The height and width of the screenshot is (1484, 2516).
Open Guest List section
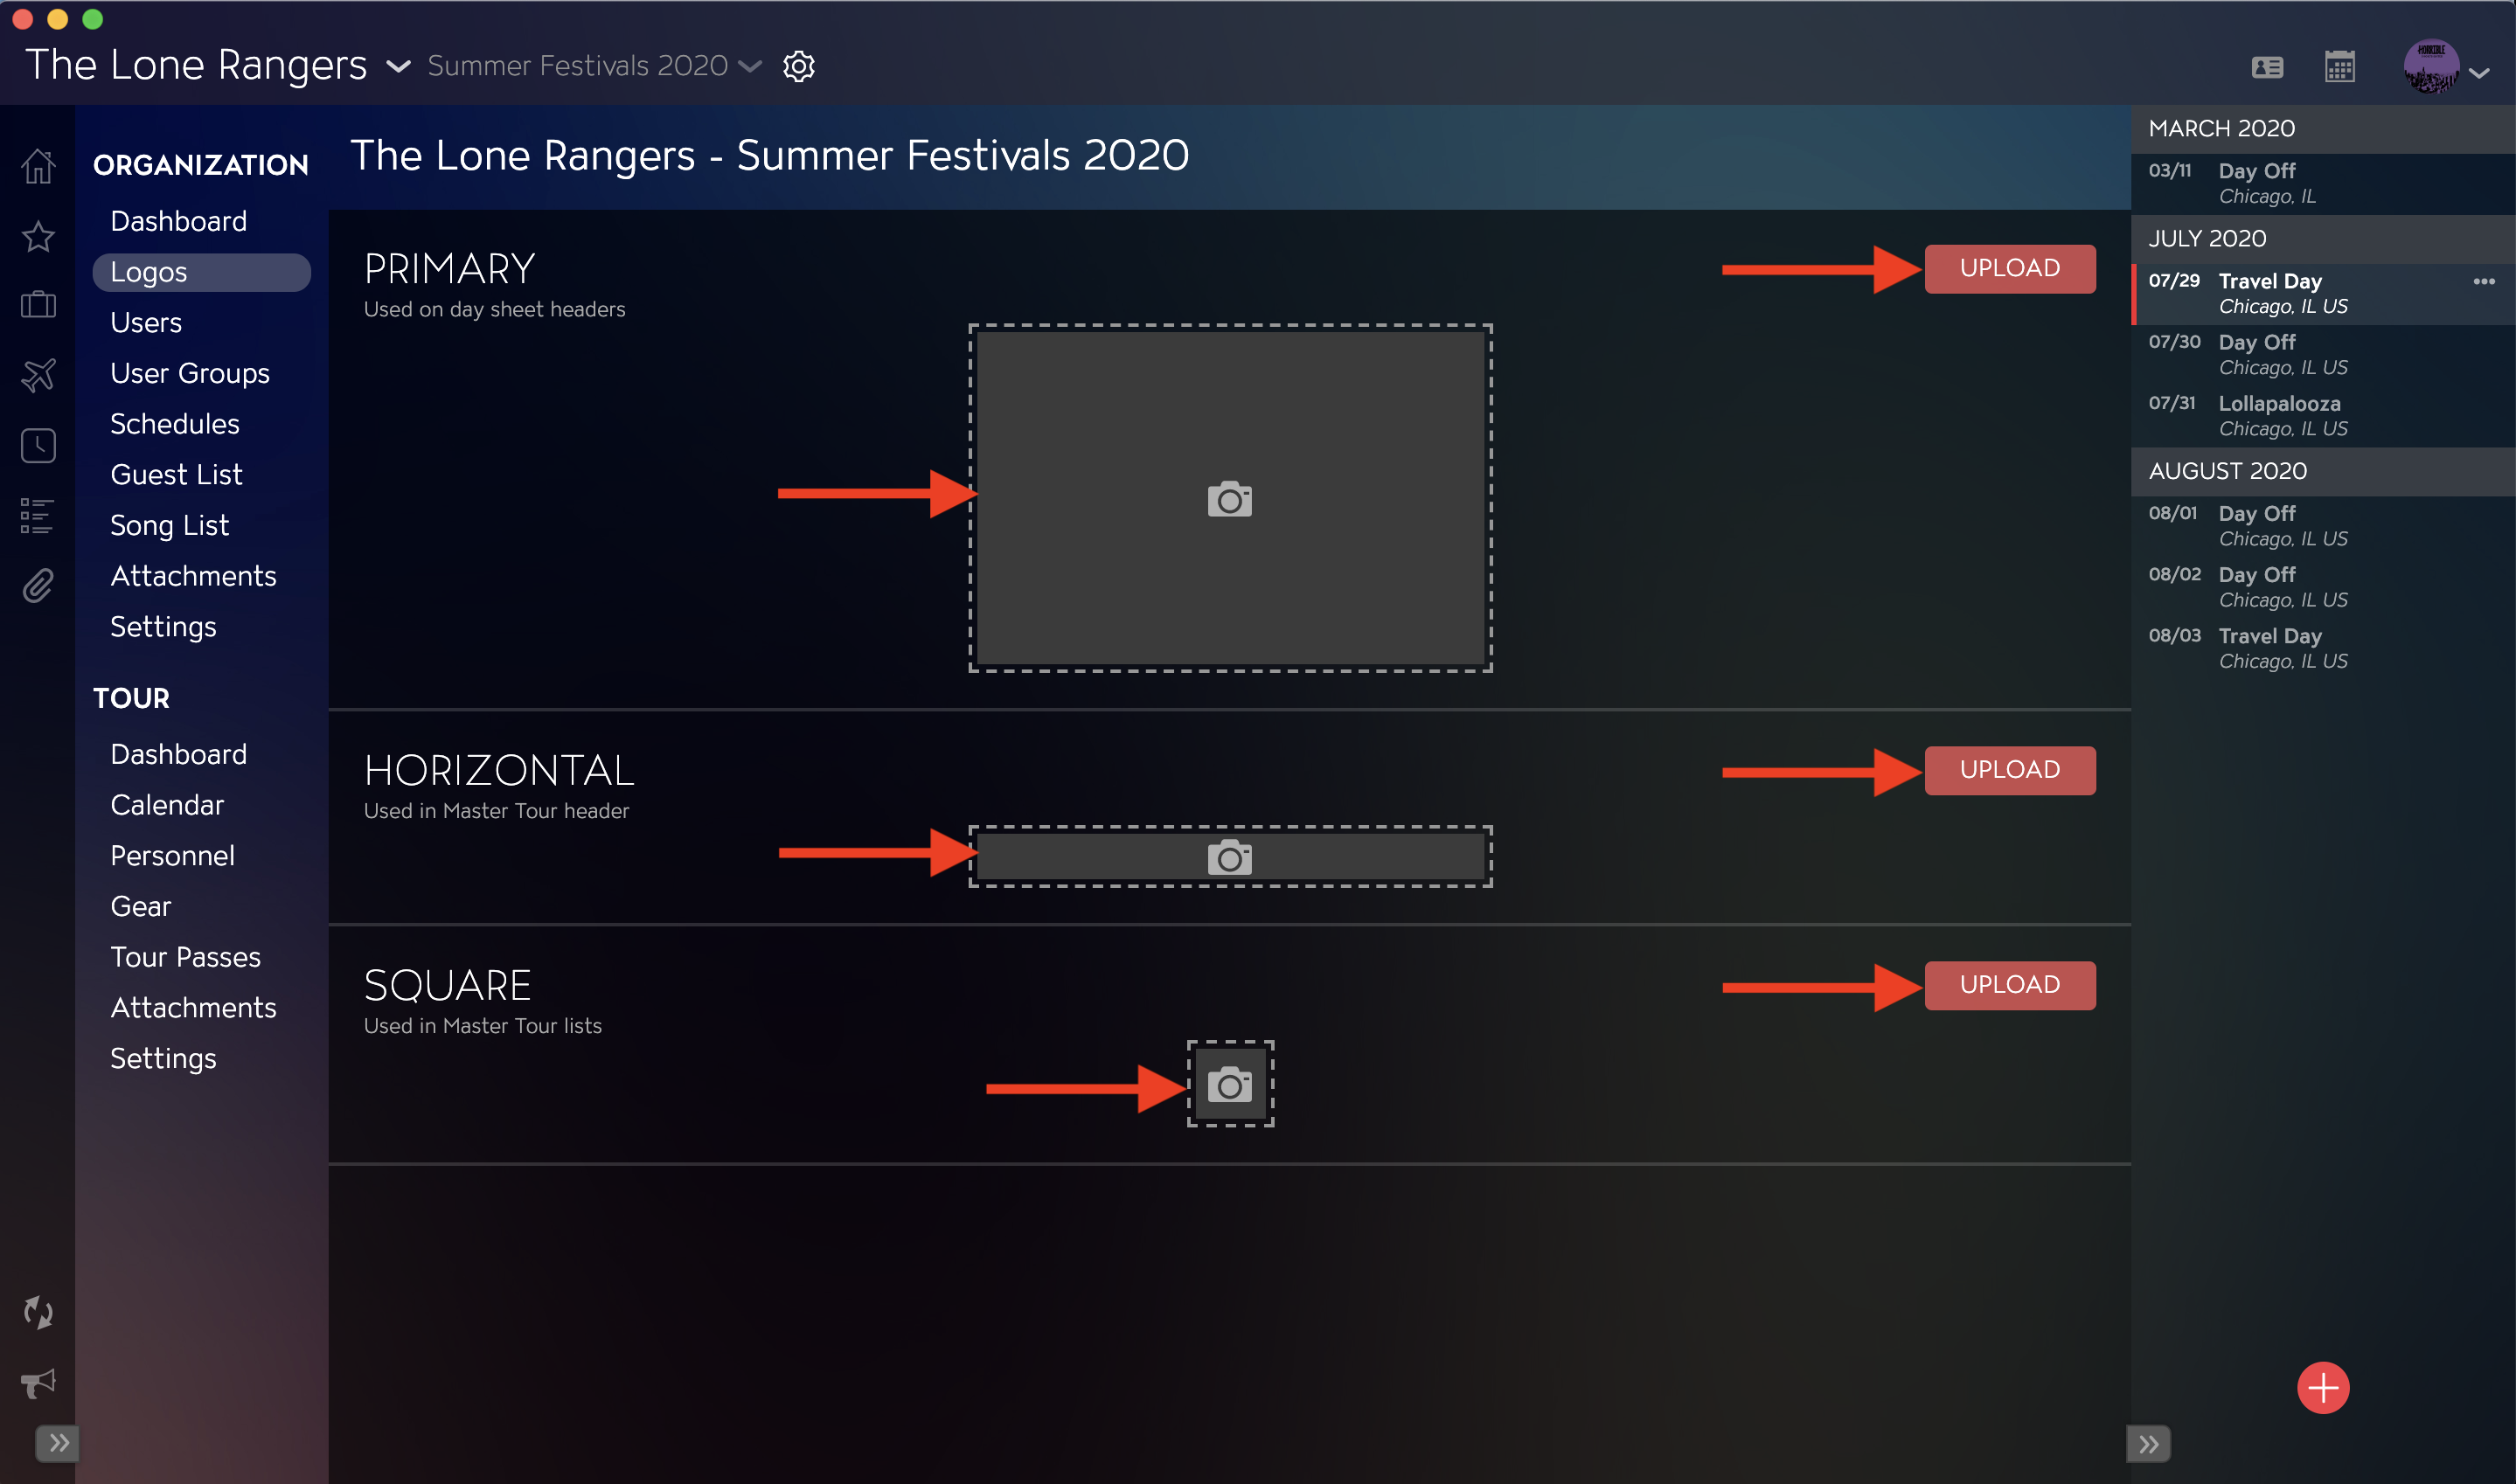176,474
